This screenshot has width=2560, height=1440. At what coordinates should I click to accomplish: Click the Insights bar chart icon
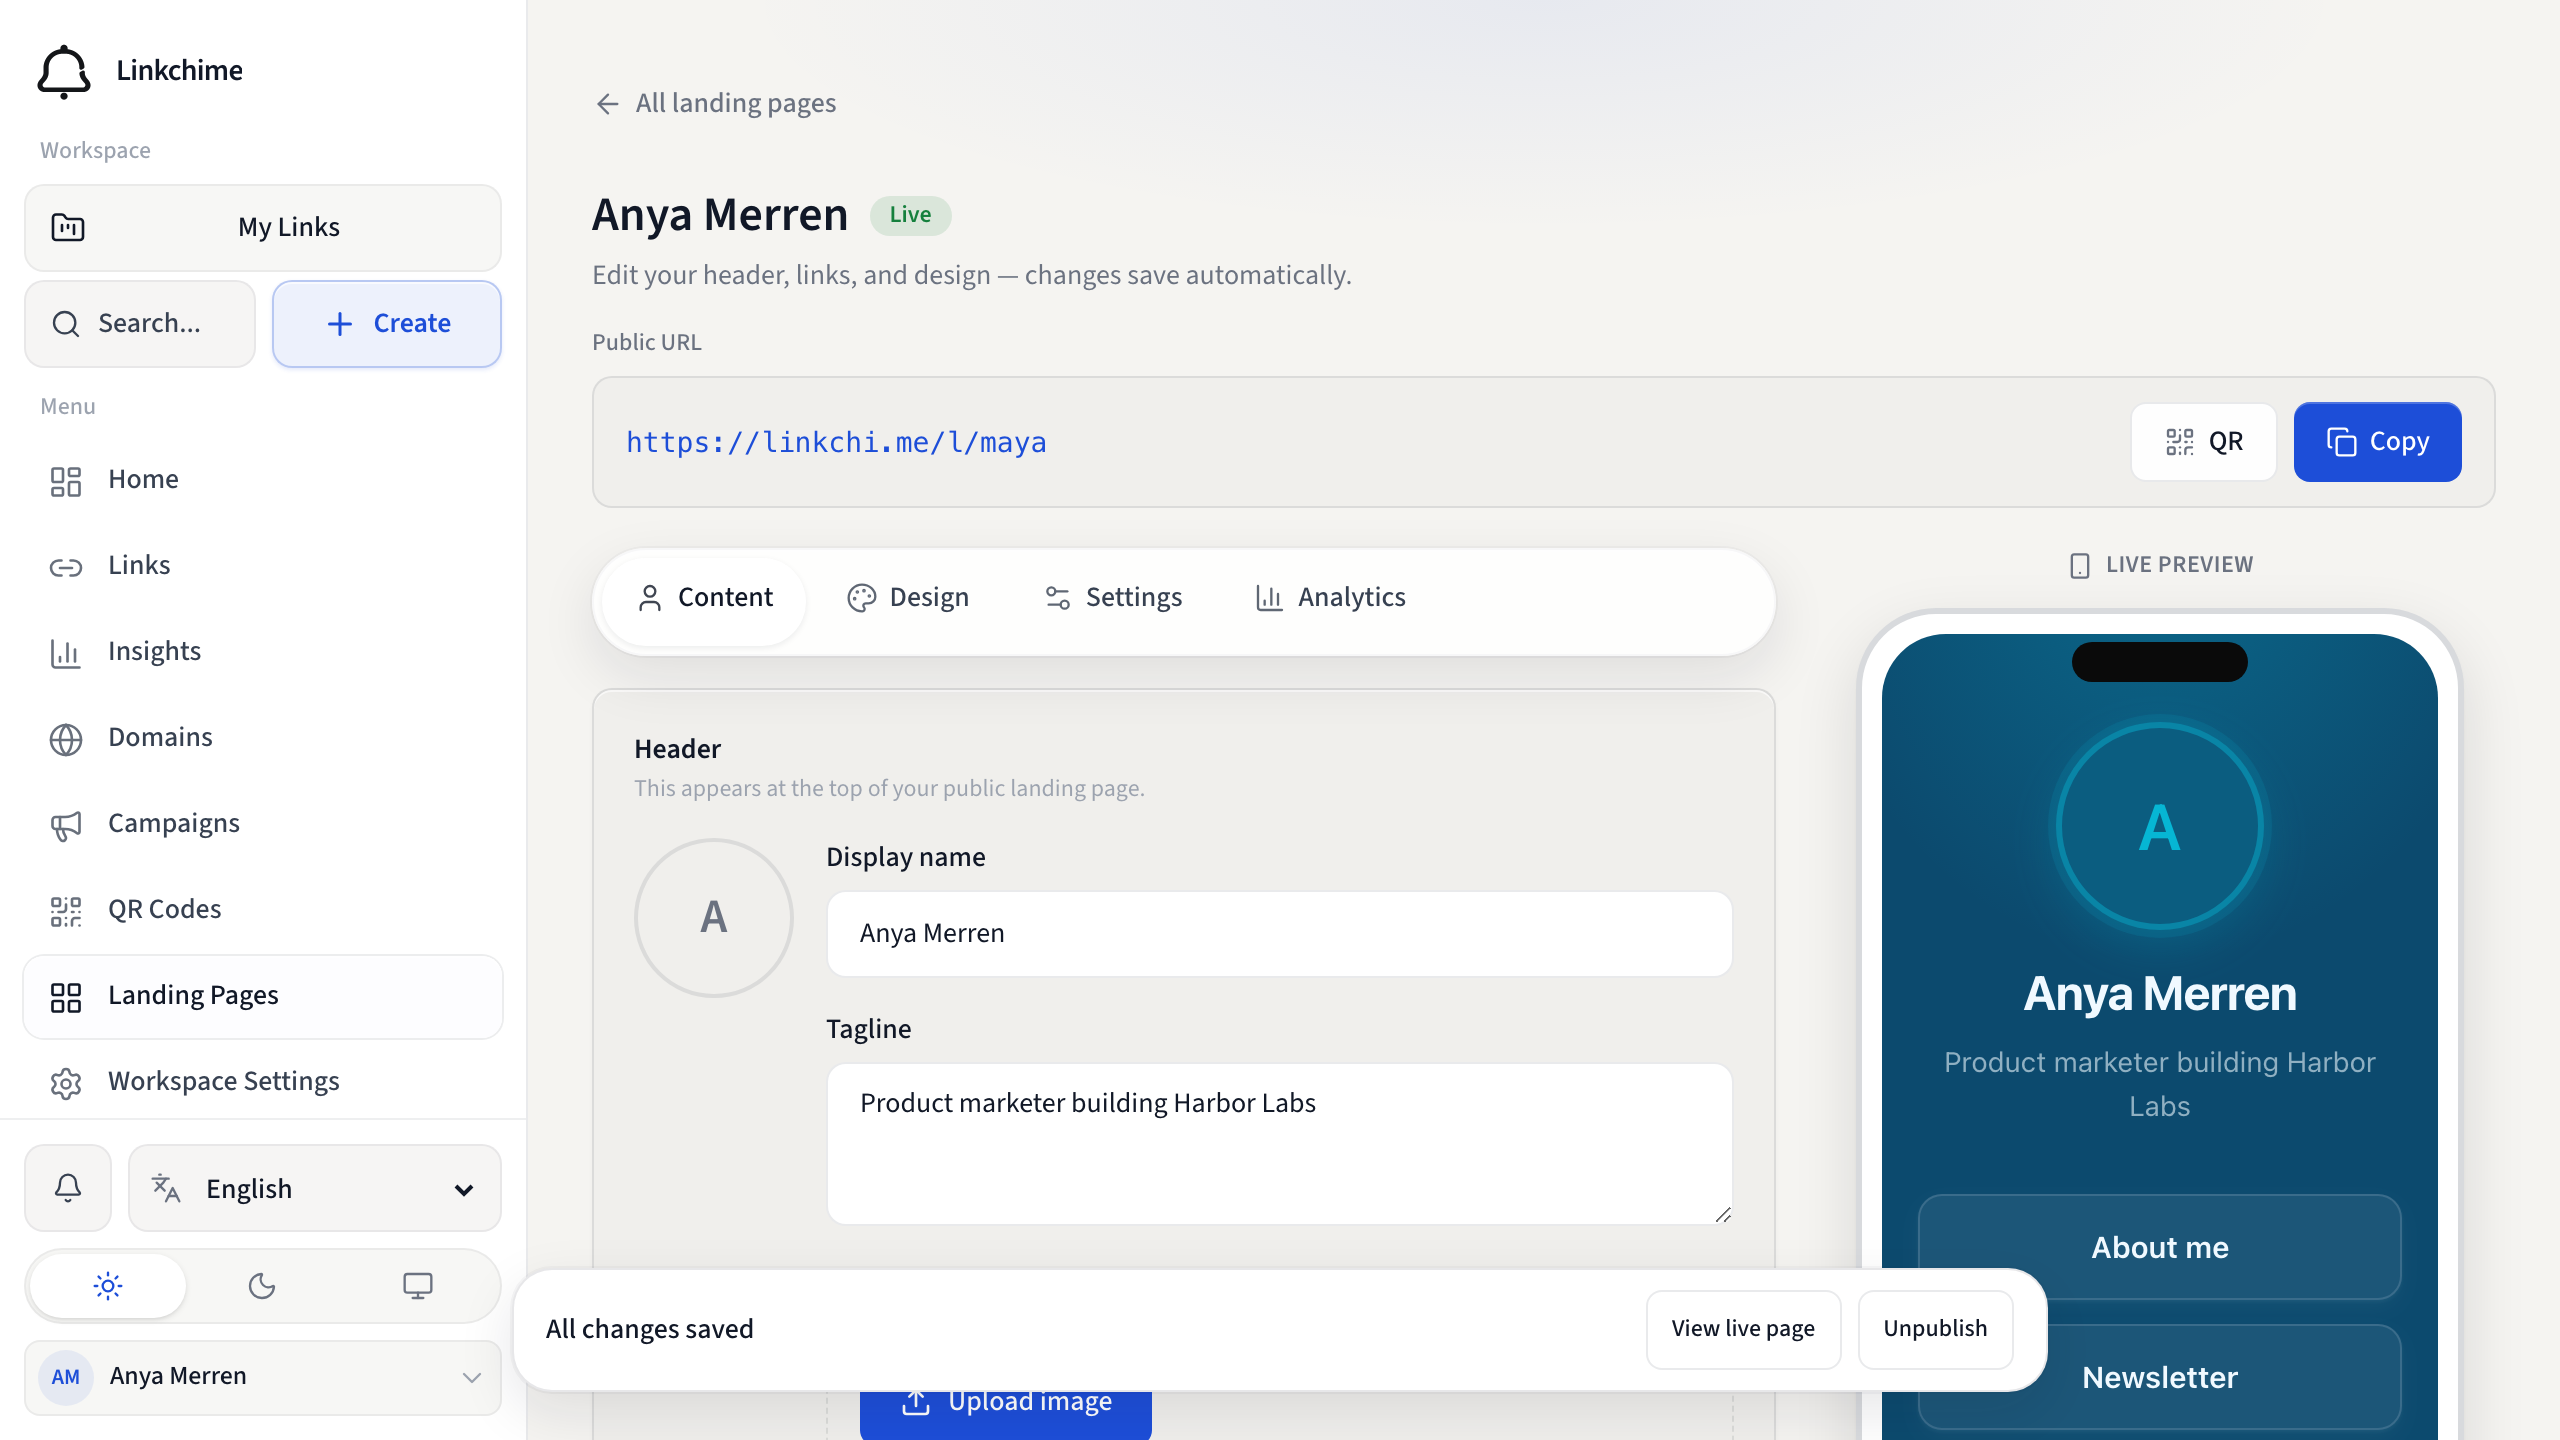(x=66, y=654)
